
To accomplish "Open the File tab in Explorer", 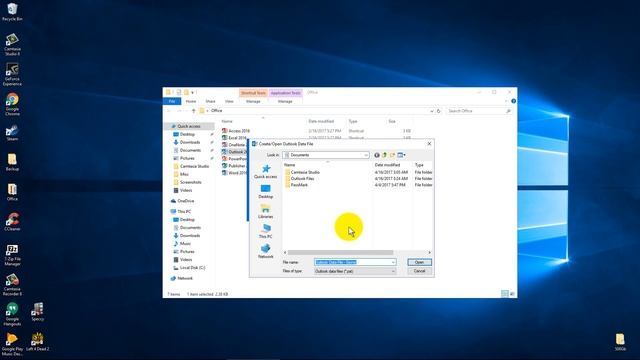I will pyautogui.click(x=172, y=101).
